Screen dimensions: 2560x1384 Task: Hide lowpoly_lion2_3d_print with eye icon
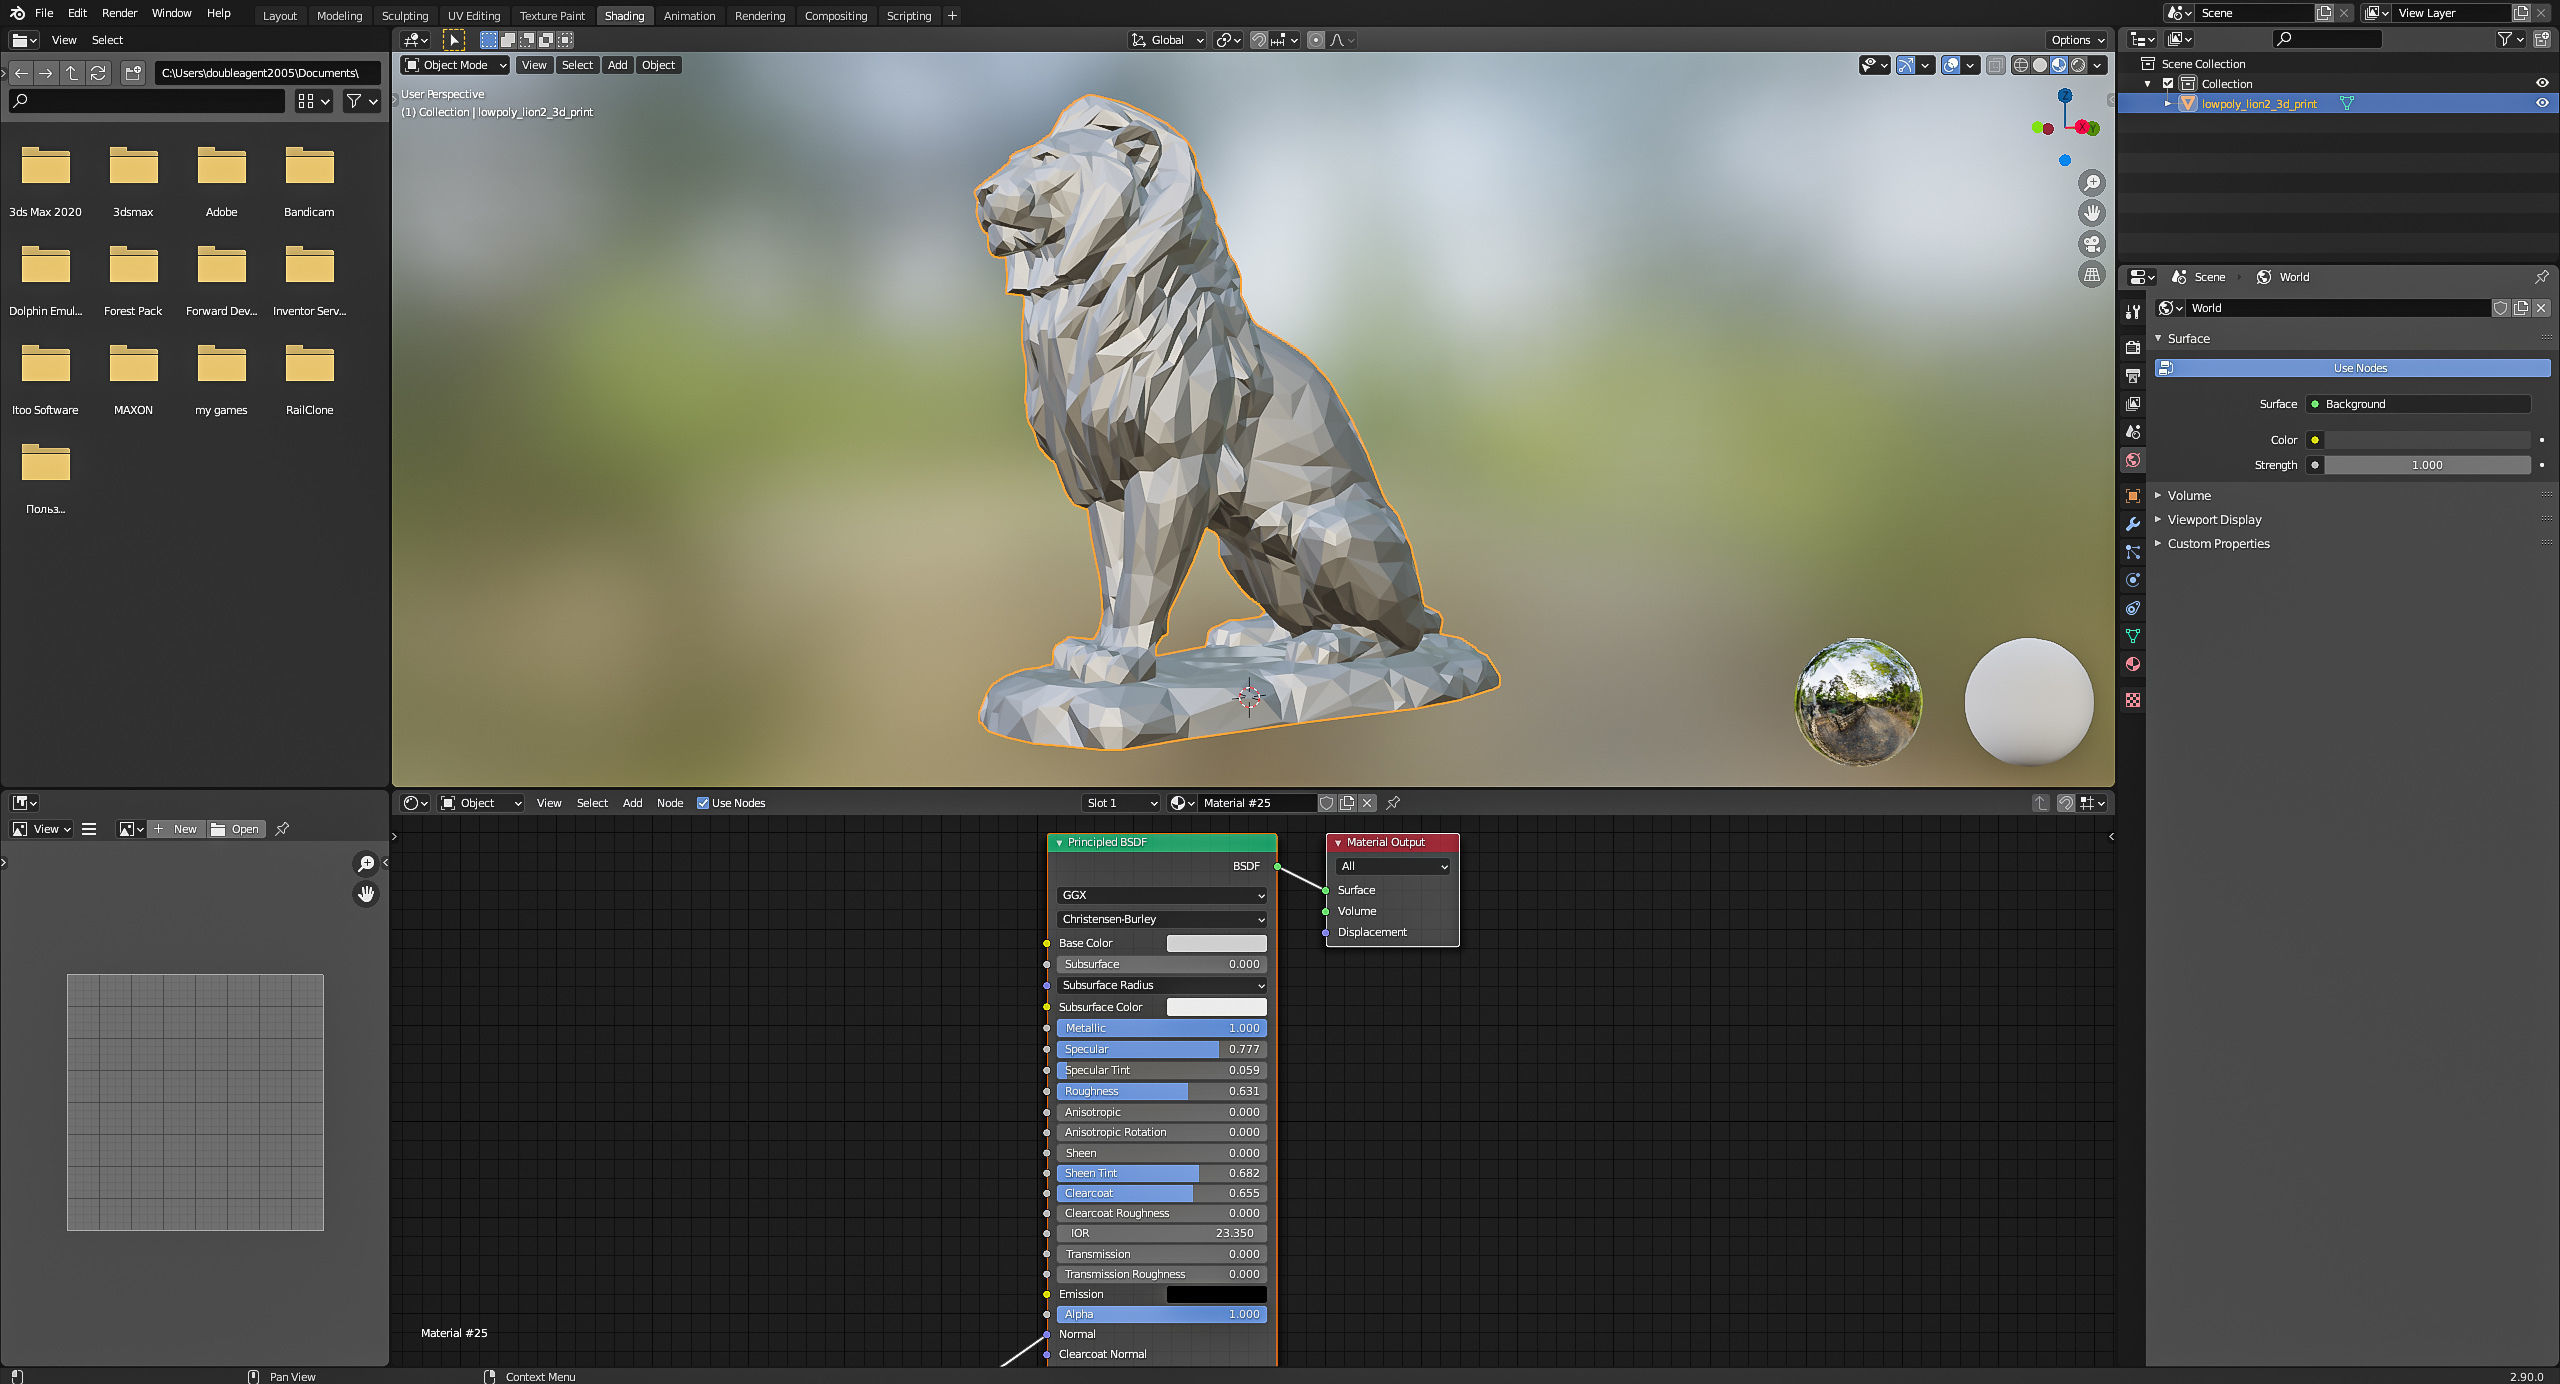point(2542,103)
